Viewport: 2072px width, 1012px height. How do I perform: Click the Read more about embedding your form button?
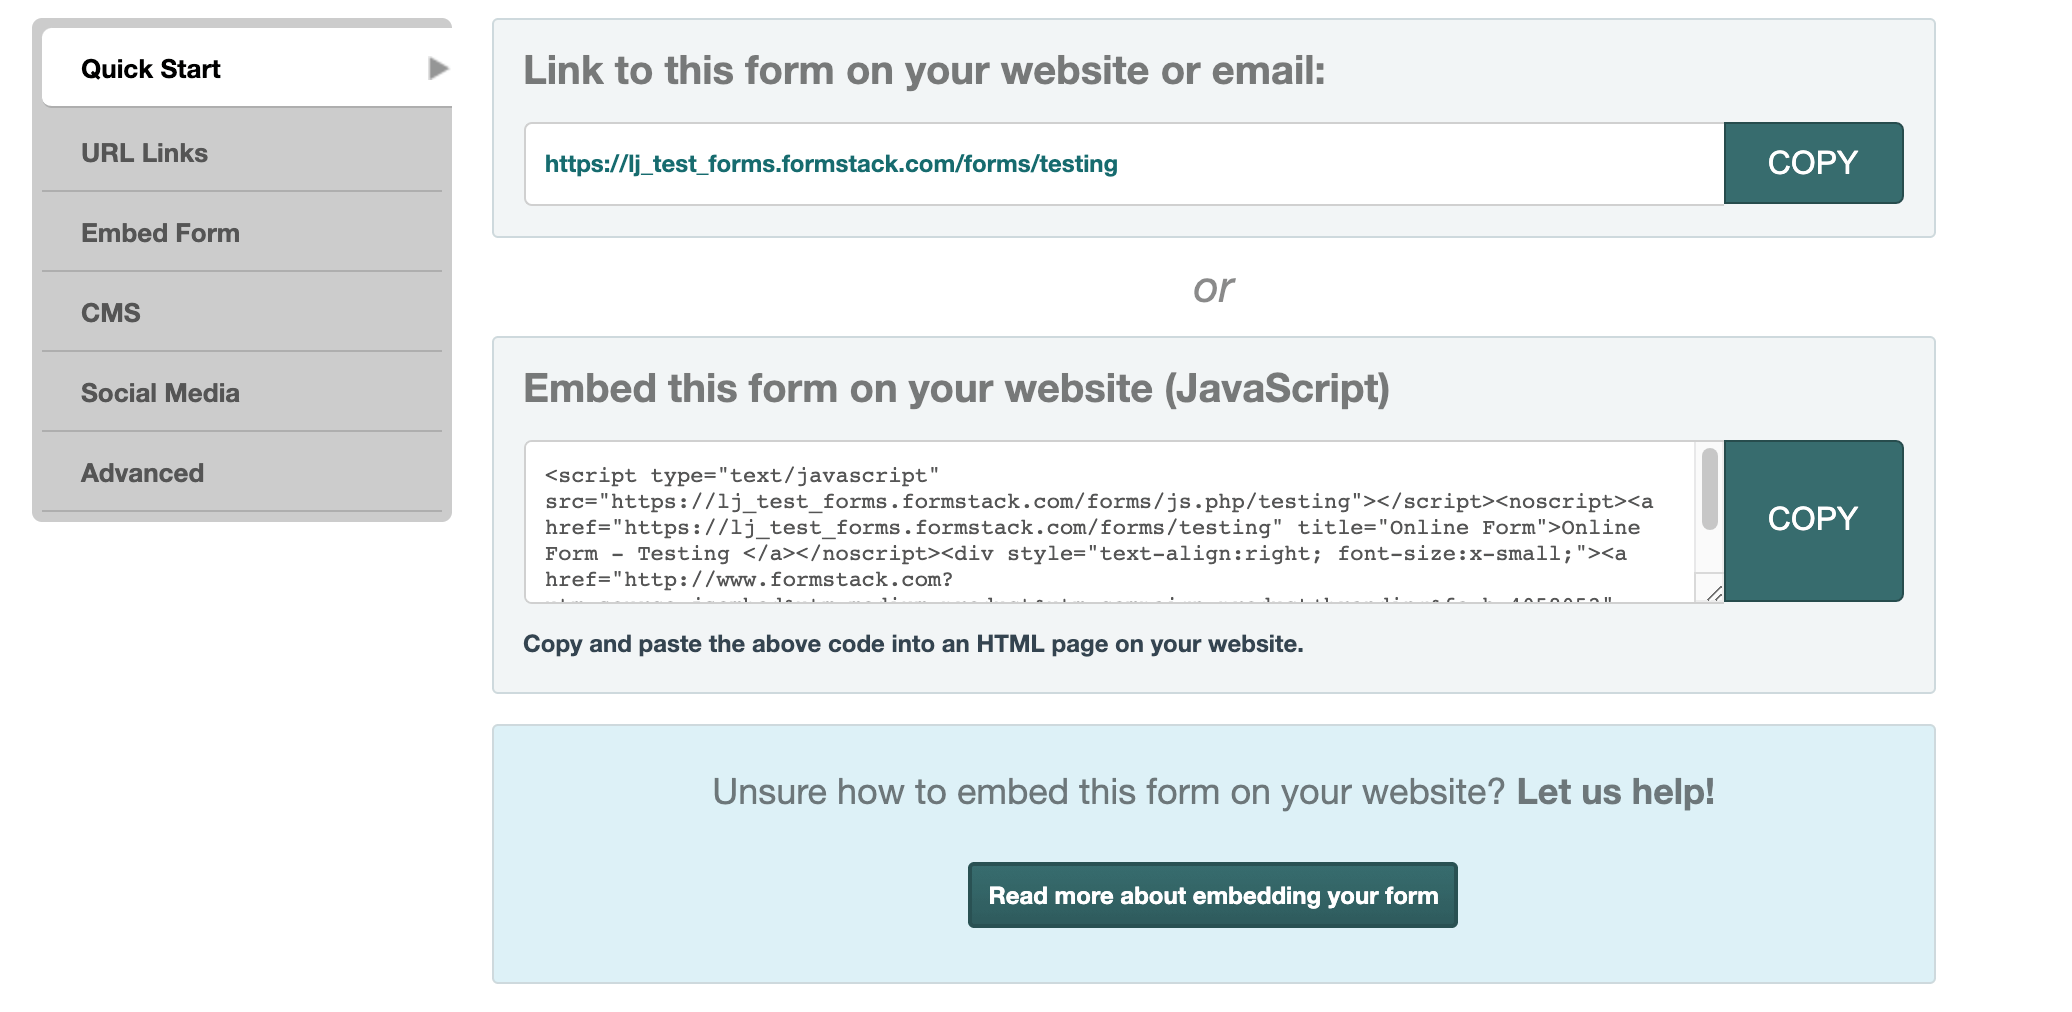coord(1213,895)
